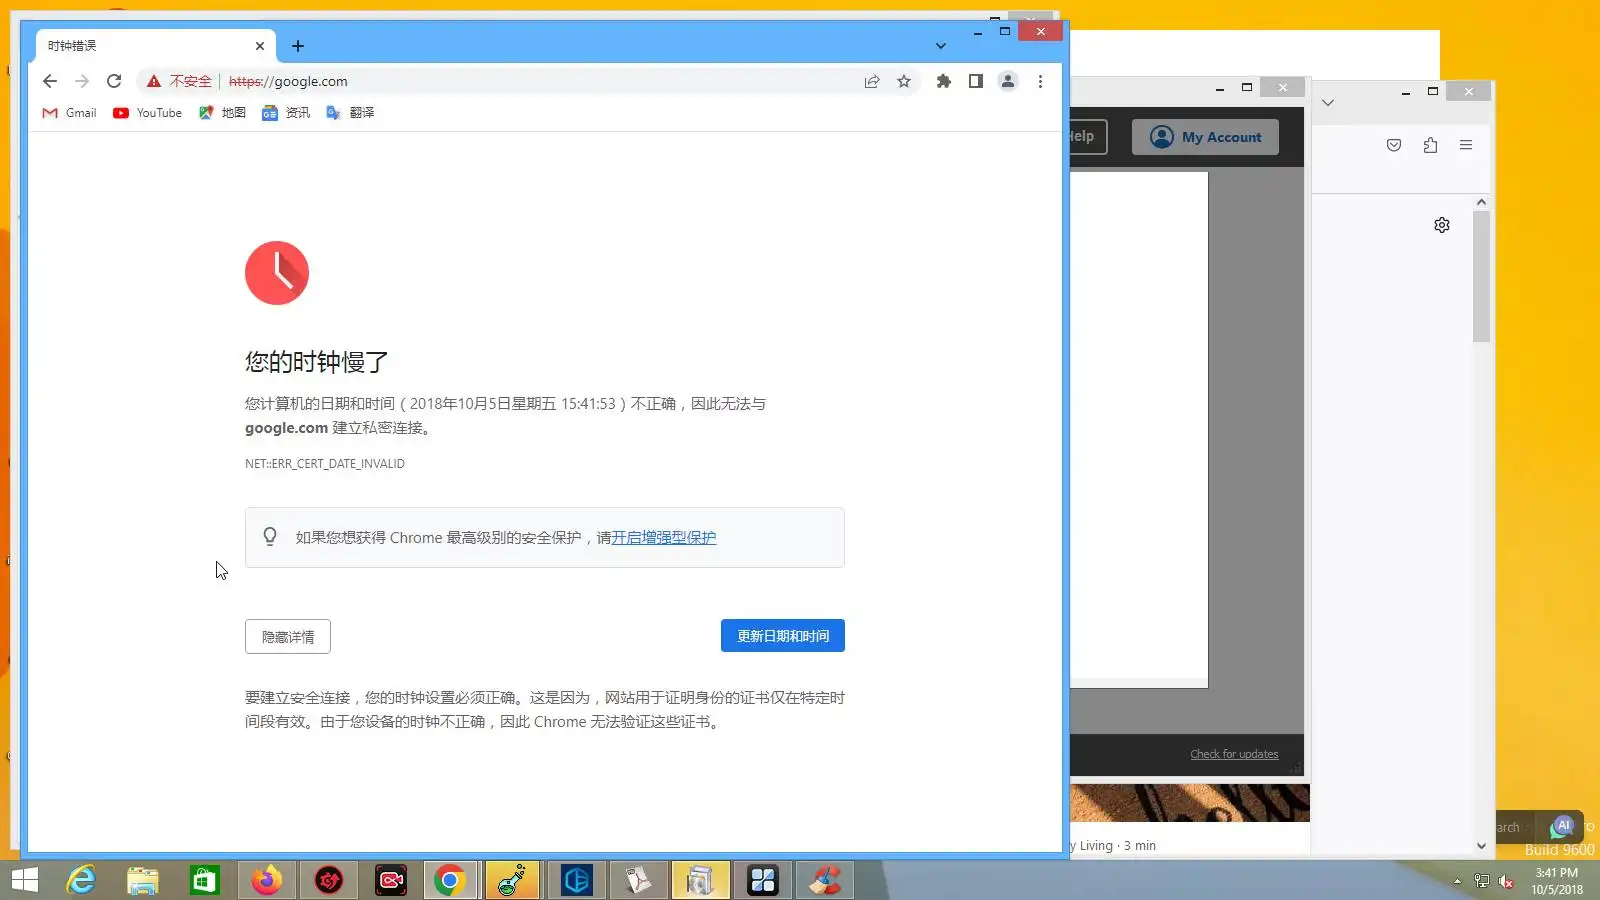Open the Chrome profile avatar
The image size is (1600, 900).
click(1008, 81)
